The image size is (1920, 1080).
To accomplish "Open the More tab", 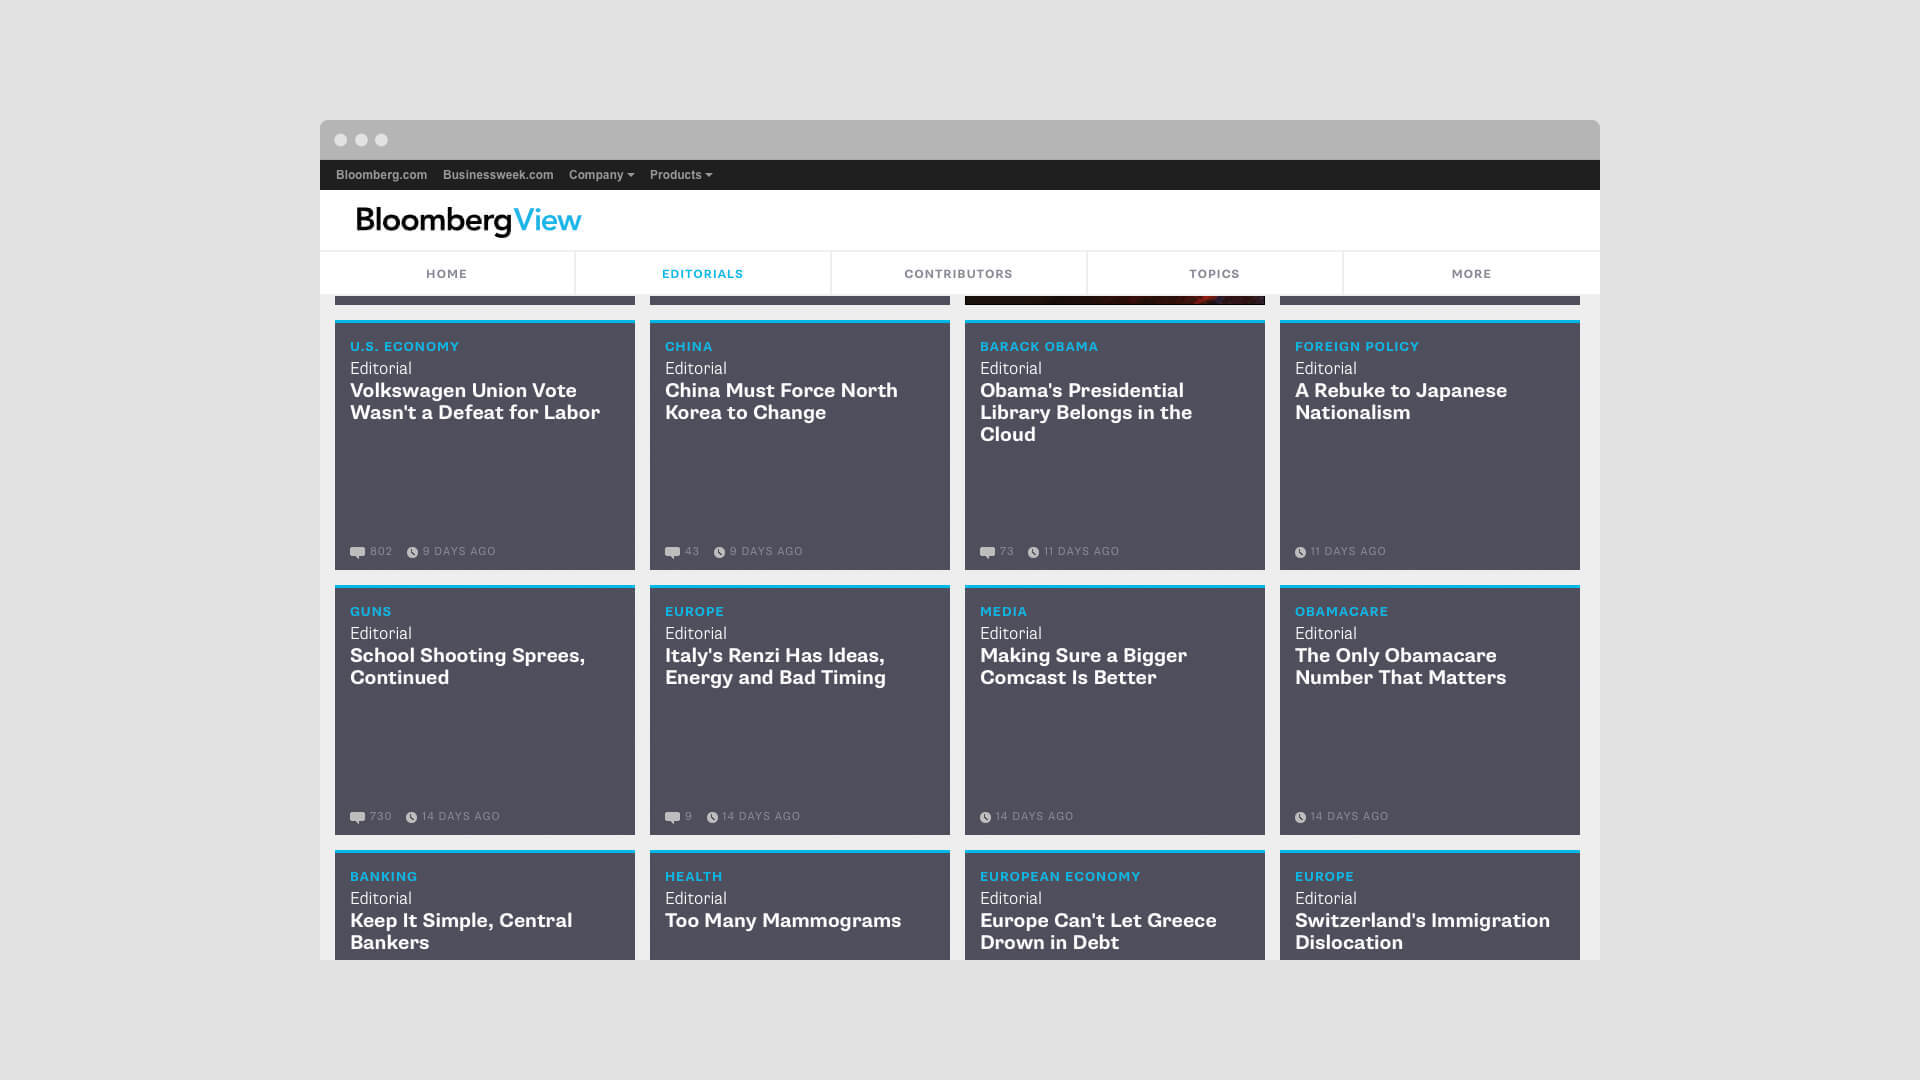I will pos(1471,274).
